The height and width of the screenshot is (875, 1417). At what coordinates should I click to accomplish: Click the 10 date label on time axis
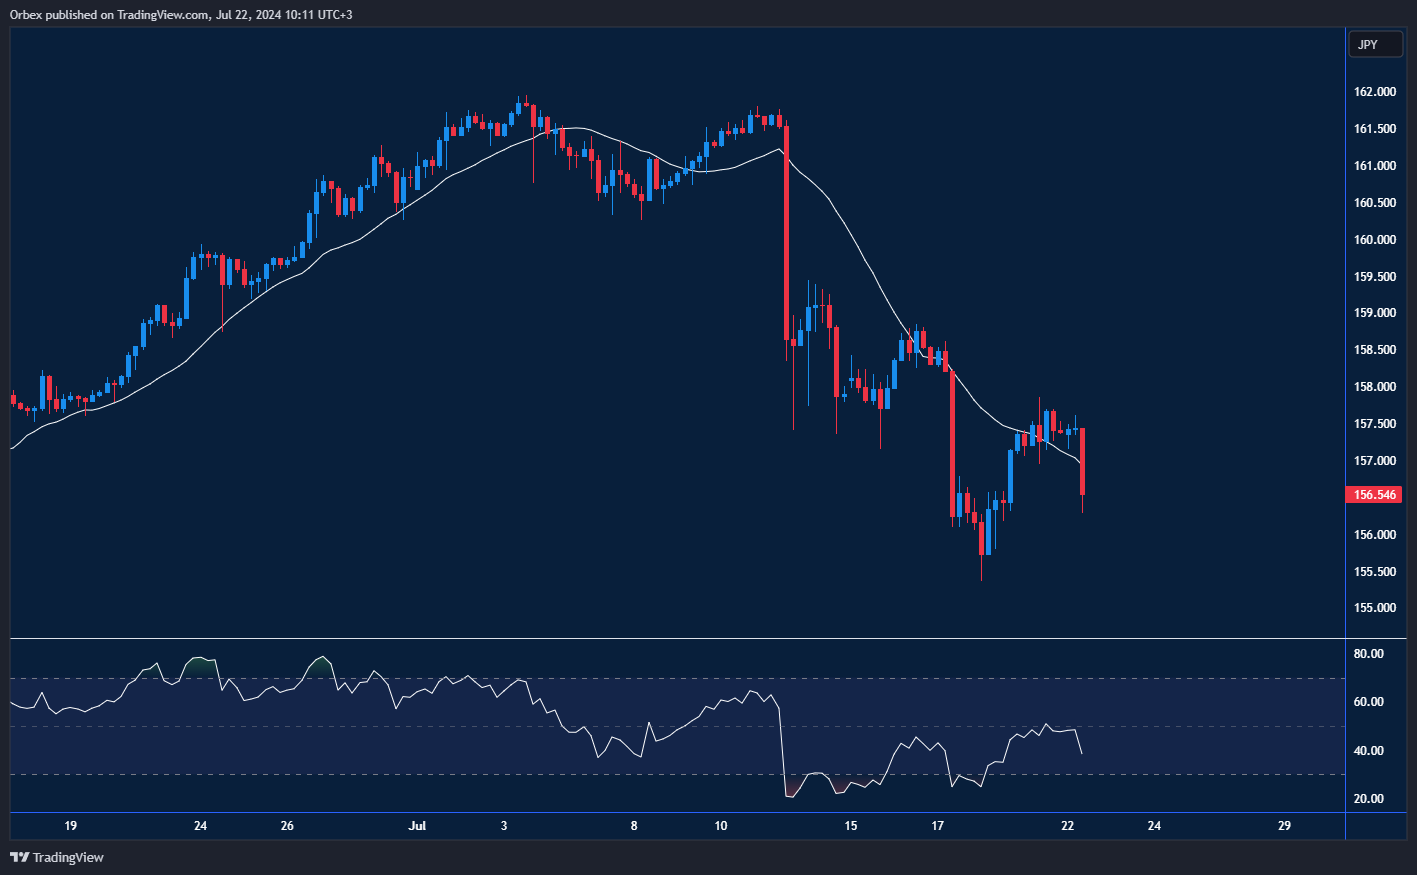click(x=721, y=826)
